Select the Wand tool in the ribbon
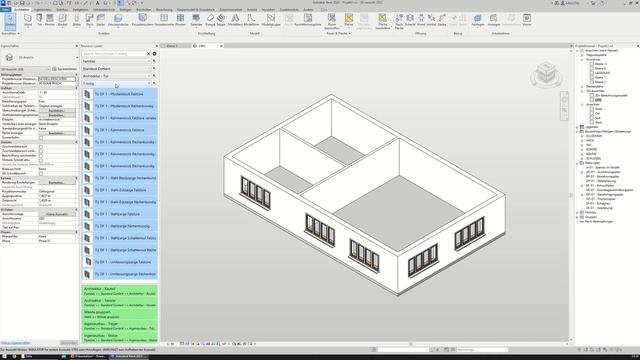This screenshot has width=640, height=360. pyautogui.click(x=28, y=20)
